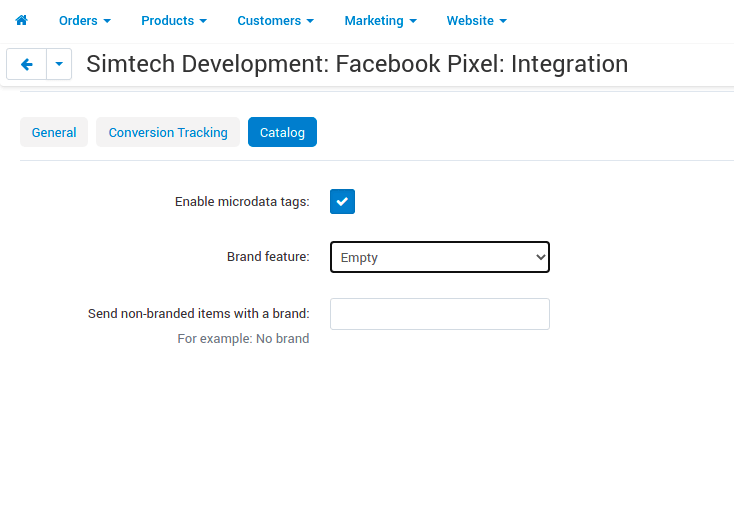The image size is (734, 524).
Task: Click the back arrow button
Action: click(27, 65)
